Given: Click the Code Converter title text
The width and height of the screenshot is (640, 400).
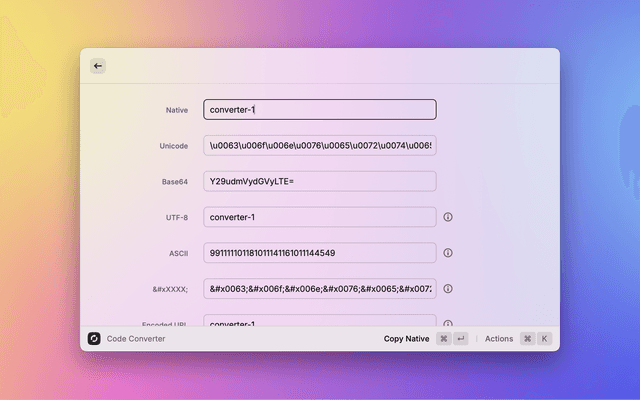Looking at the screenshot, I should (136, 339).
